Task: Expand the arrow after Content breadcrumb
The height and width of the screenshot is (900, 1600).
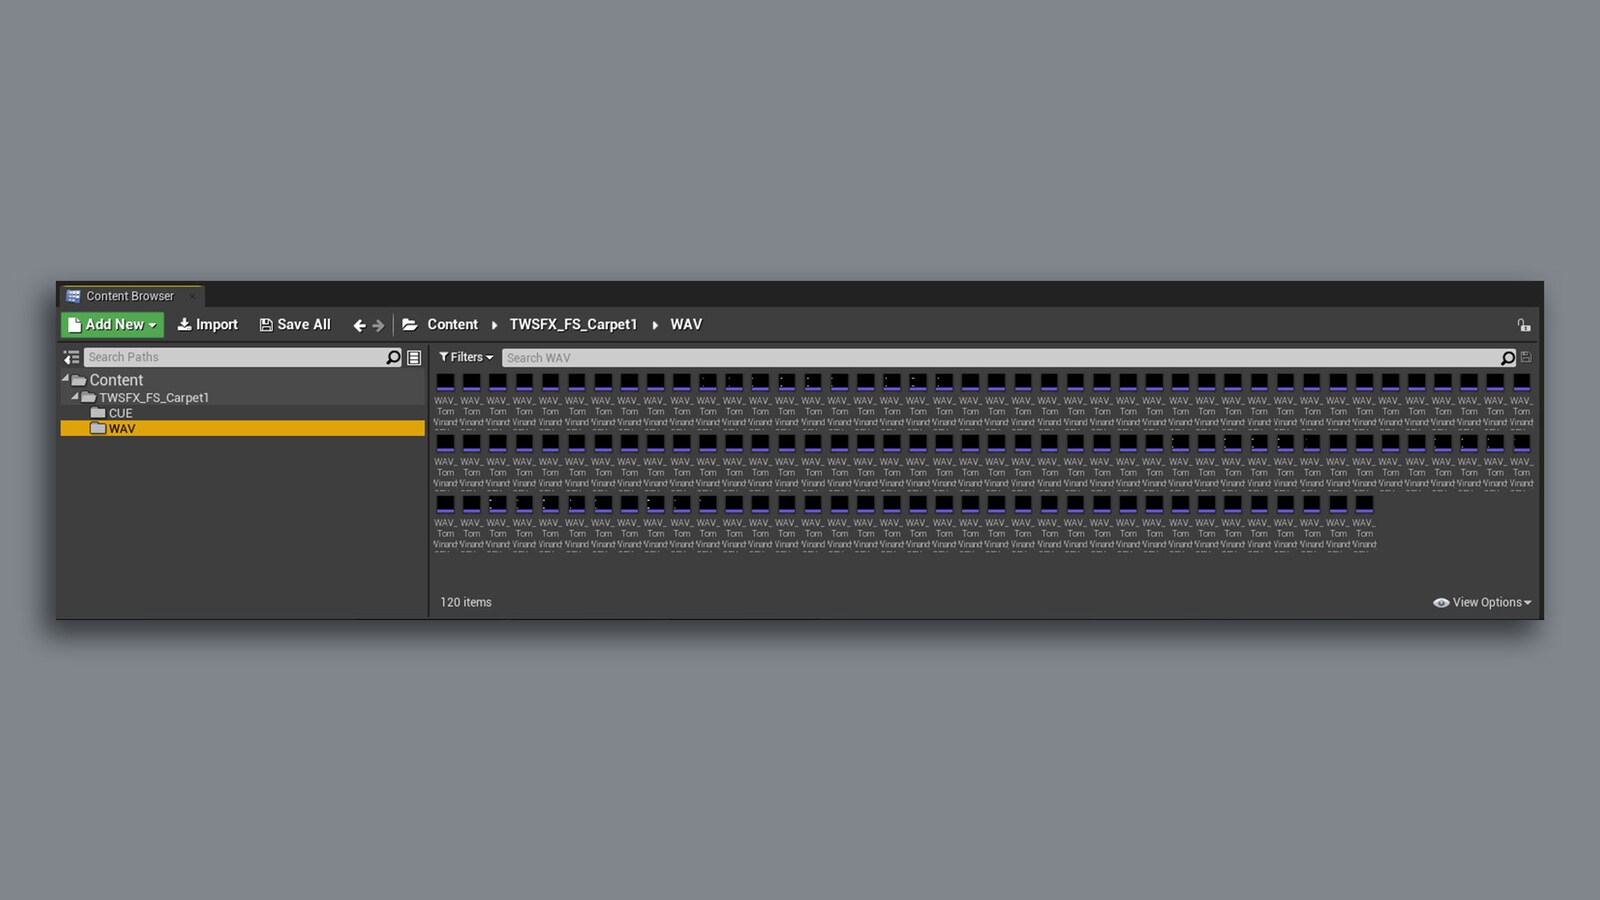Action: click(494, 325)
